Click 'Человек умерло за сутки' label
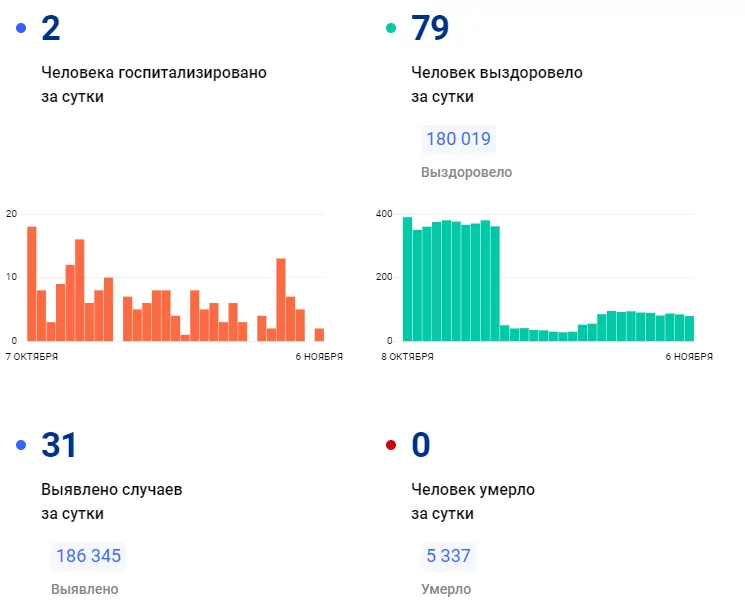Viewport: 745px width, 613px height. pyautogui.click(x=473, y=501)
